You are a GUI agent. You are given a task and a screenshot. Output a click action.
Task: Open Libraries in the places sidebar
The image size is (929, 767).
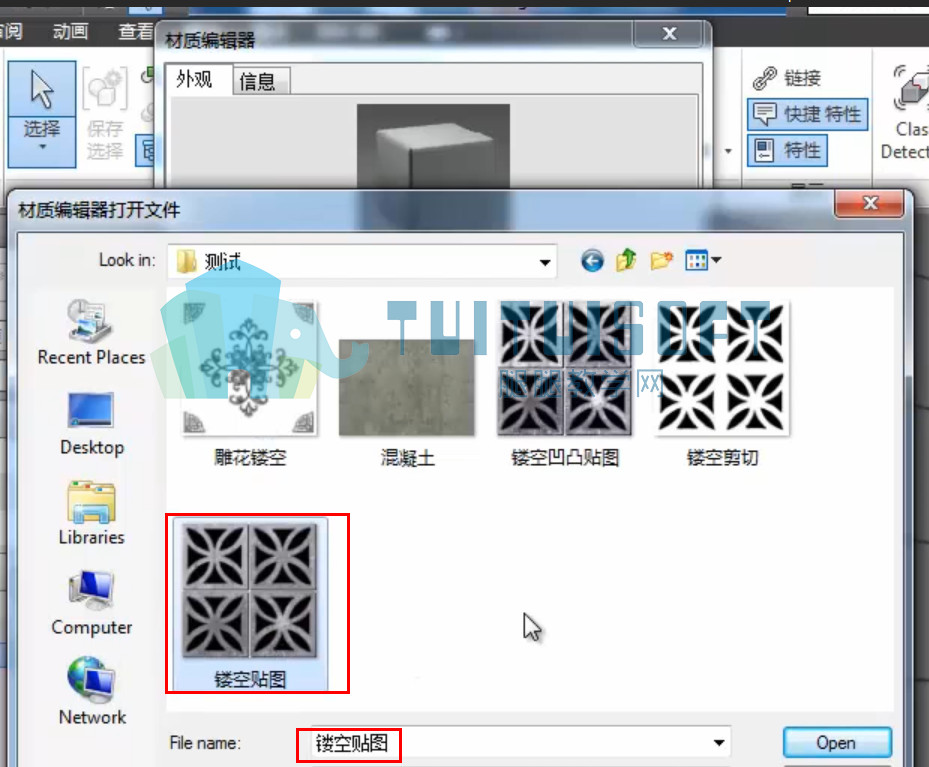click(x=91, y=513)
